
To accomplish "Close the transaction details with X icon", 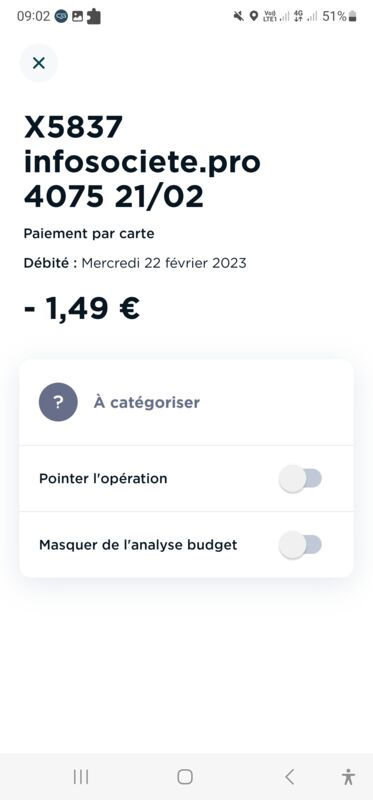I will 39,63.
